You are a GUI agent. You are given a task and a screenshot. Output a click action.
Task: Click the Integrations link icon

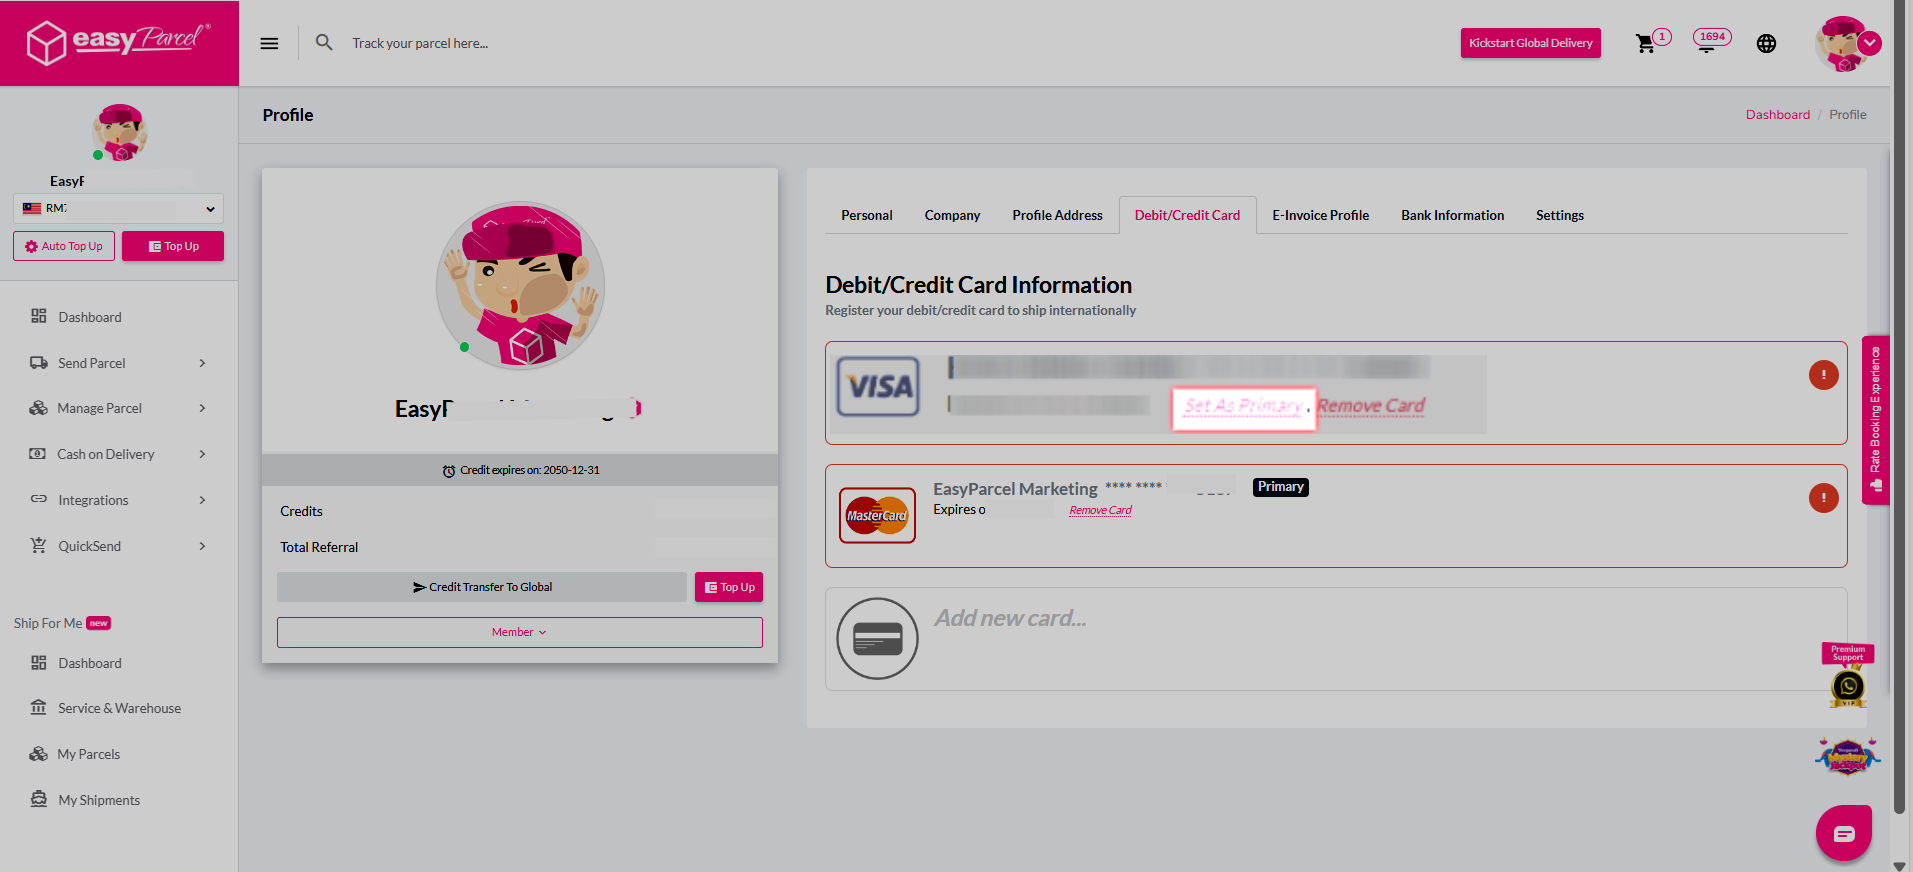[x=39, y=499]
